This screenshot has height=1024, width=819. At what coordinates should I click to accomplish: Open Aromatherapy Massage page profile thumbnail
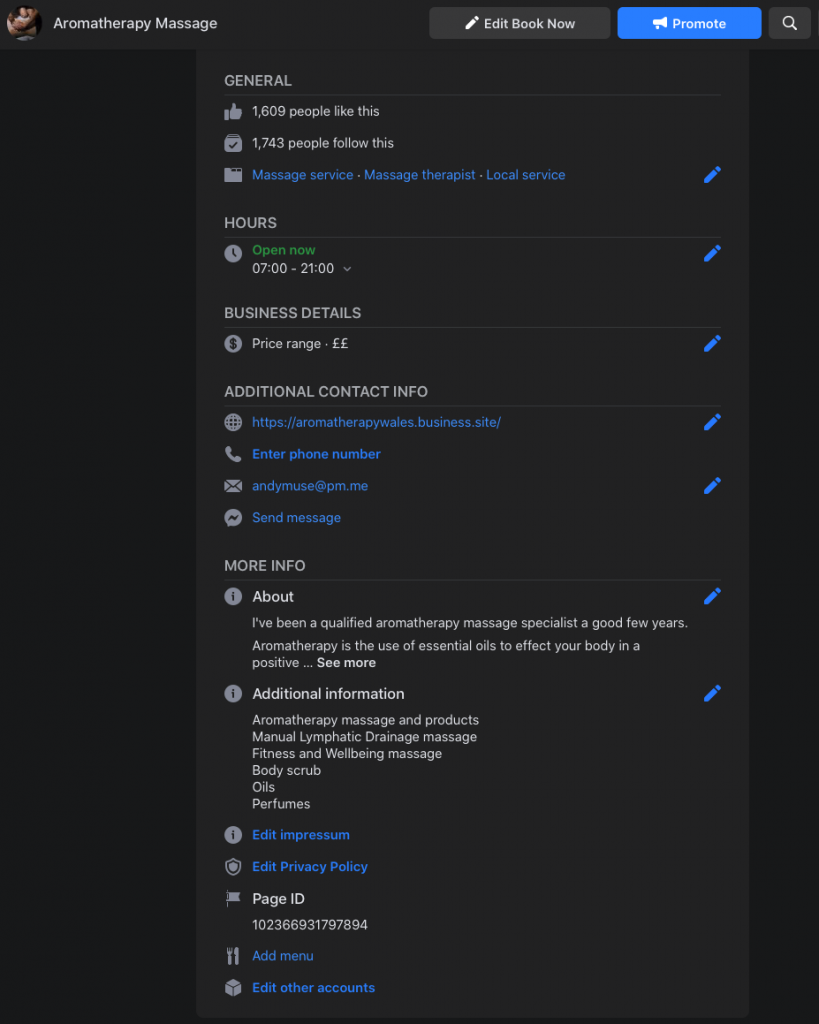coord(24,24)
